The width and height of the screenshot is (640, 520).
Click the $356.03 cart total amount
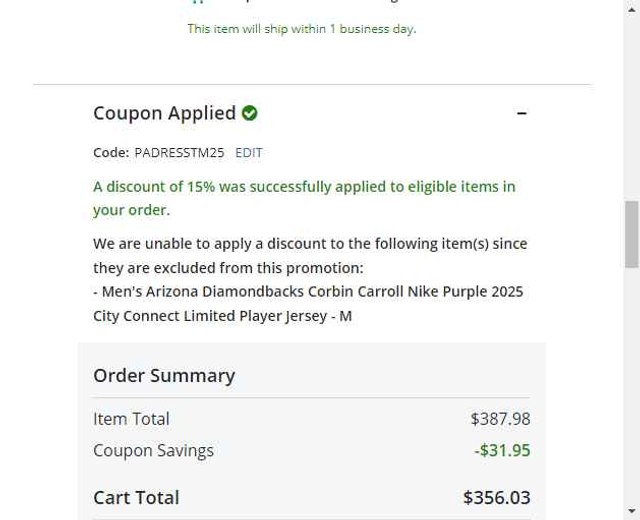[x=496, y=497]
